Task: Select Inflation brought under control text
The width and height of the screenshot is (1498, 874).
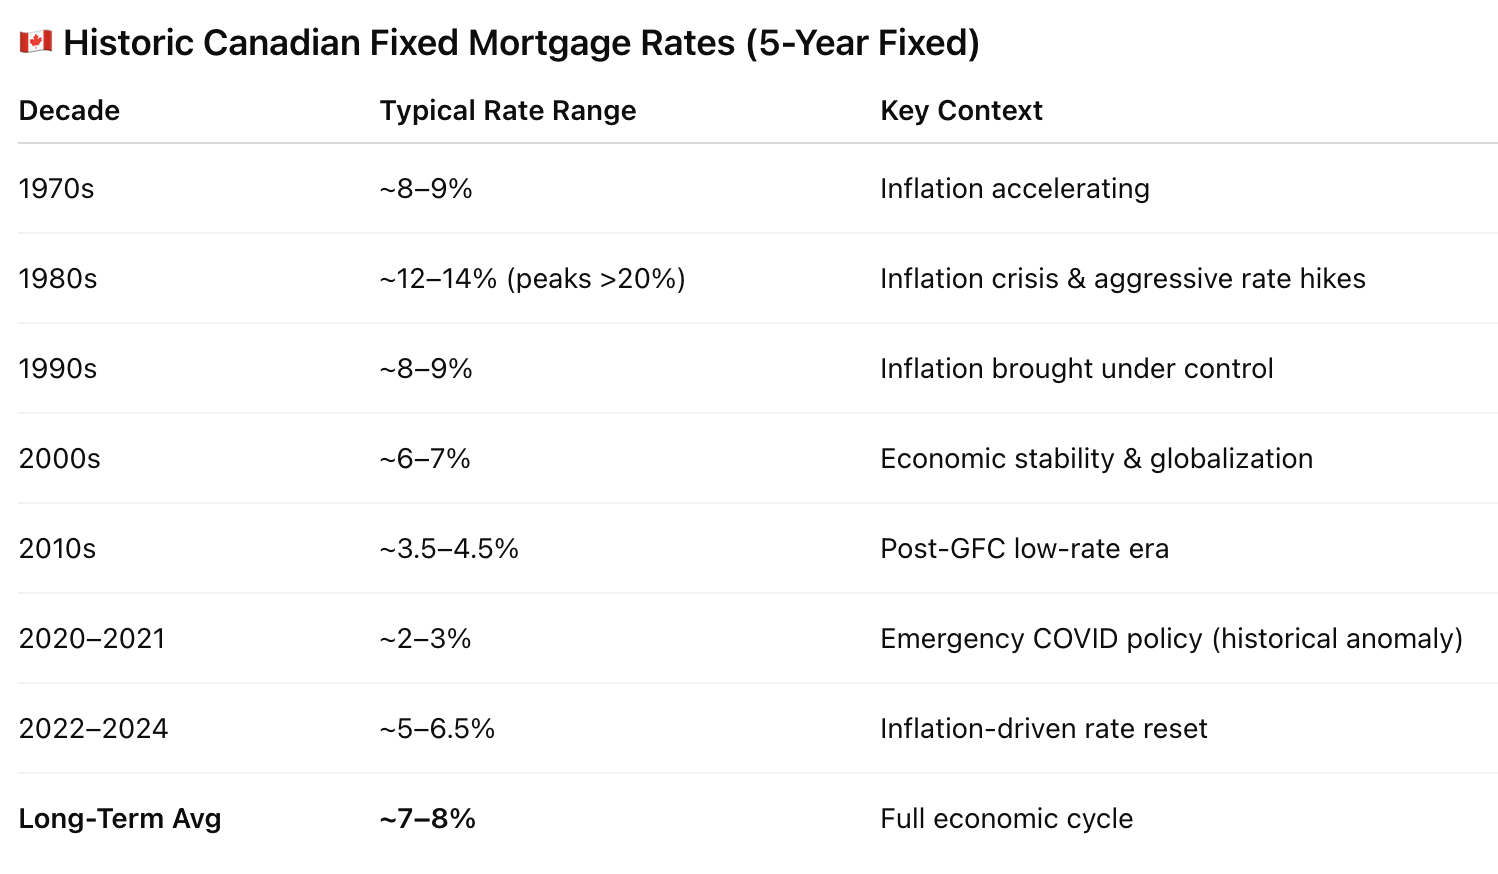Action: click(1076, 369)
